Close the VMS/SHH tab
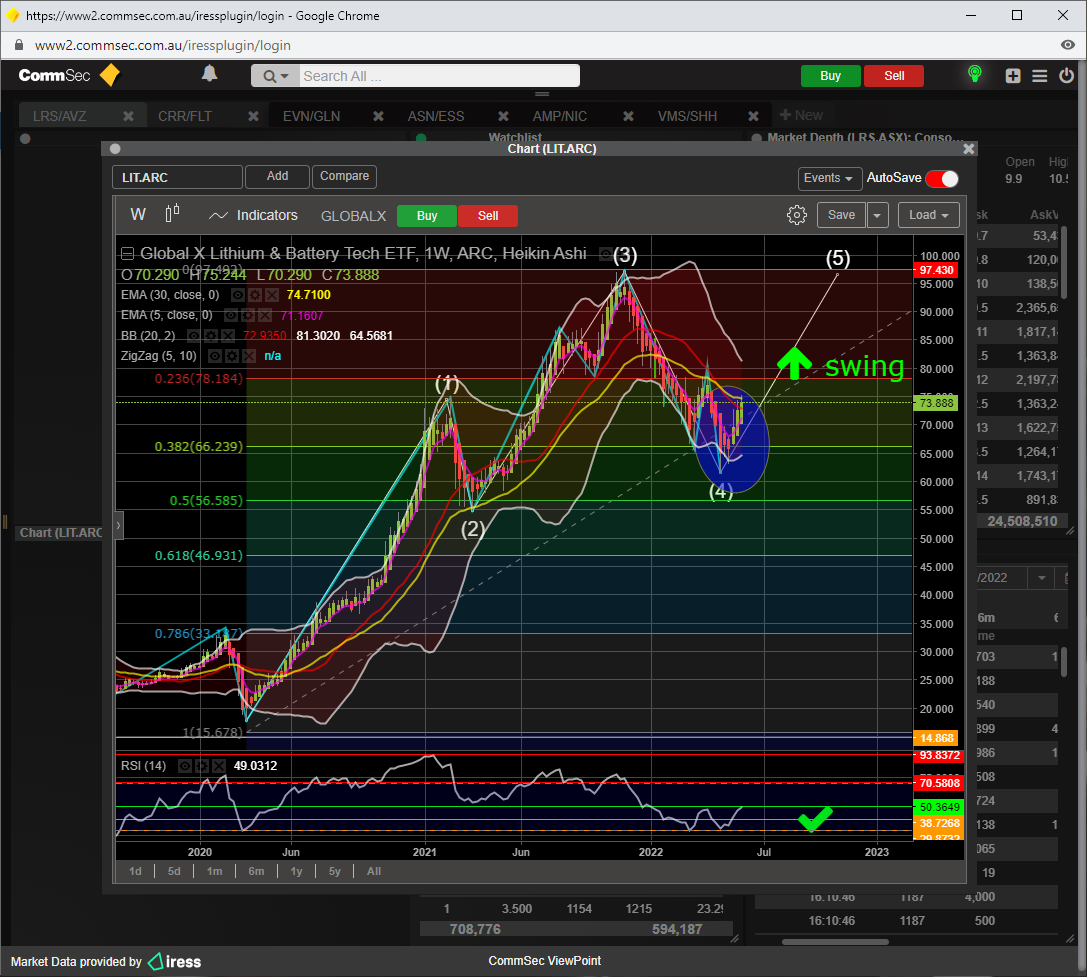 point(754,116)
